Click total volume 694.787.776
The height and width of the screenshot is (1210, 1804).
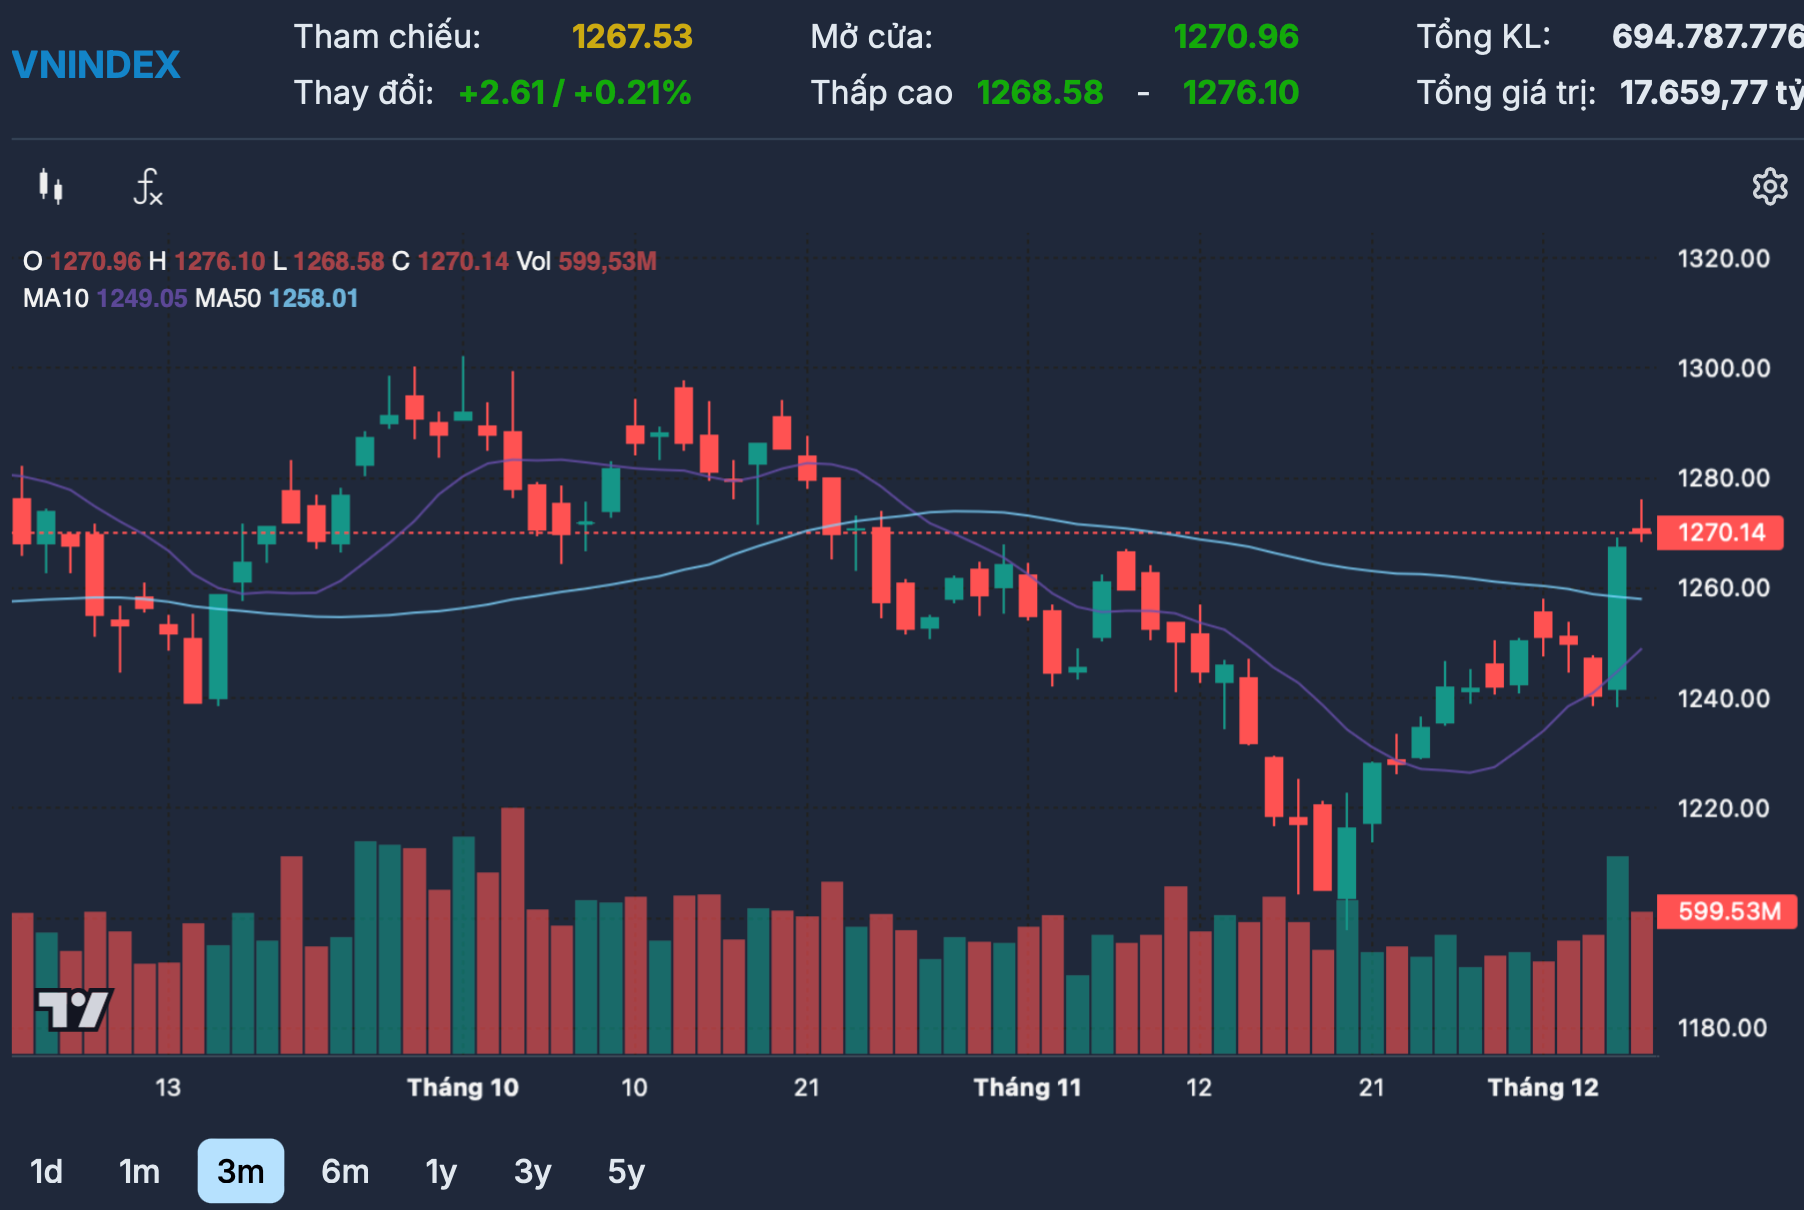click(1708, 37)
